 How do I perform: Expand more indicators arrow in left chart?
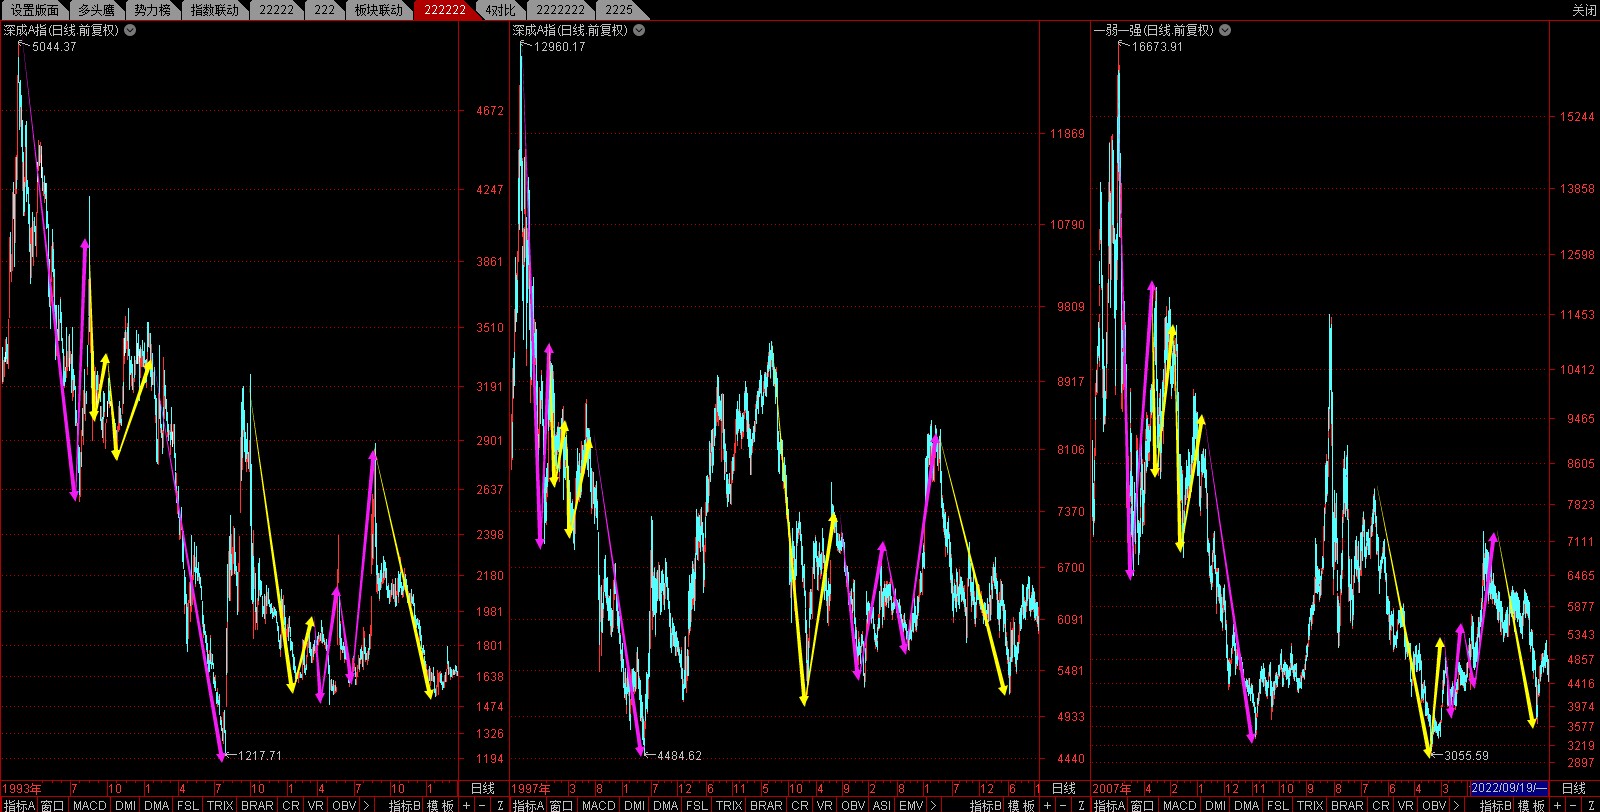pos(366,805)
